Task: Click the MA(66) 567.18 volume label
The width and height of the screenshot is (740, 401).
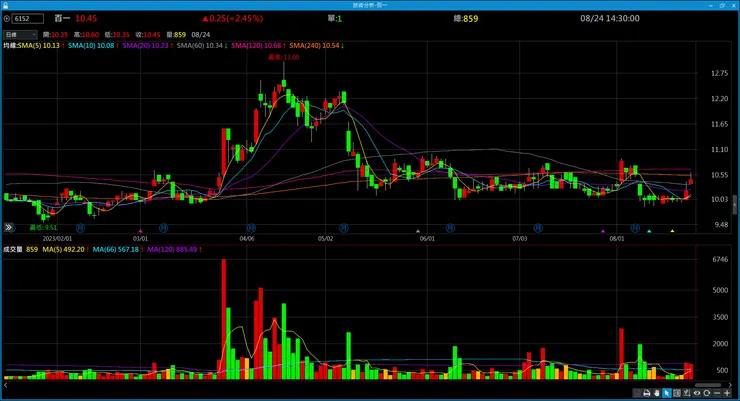Action: click(118, 250)
